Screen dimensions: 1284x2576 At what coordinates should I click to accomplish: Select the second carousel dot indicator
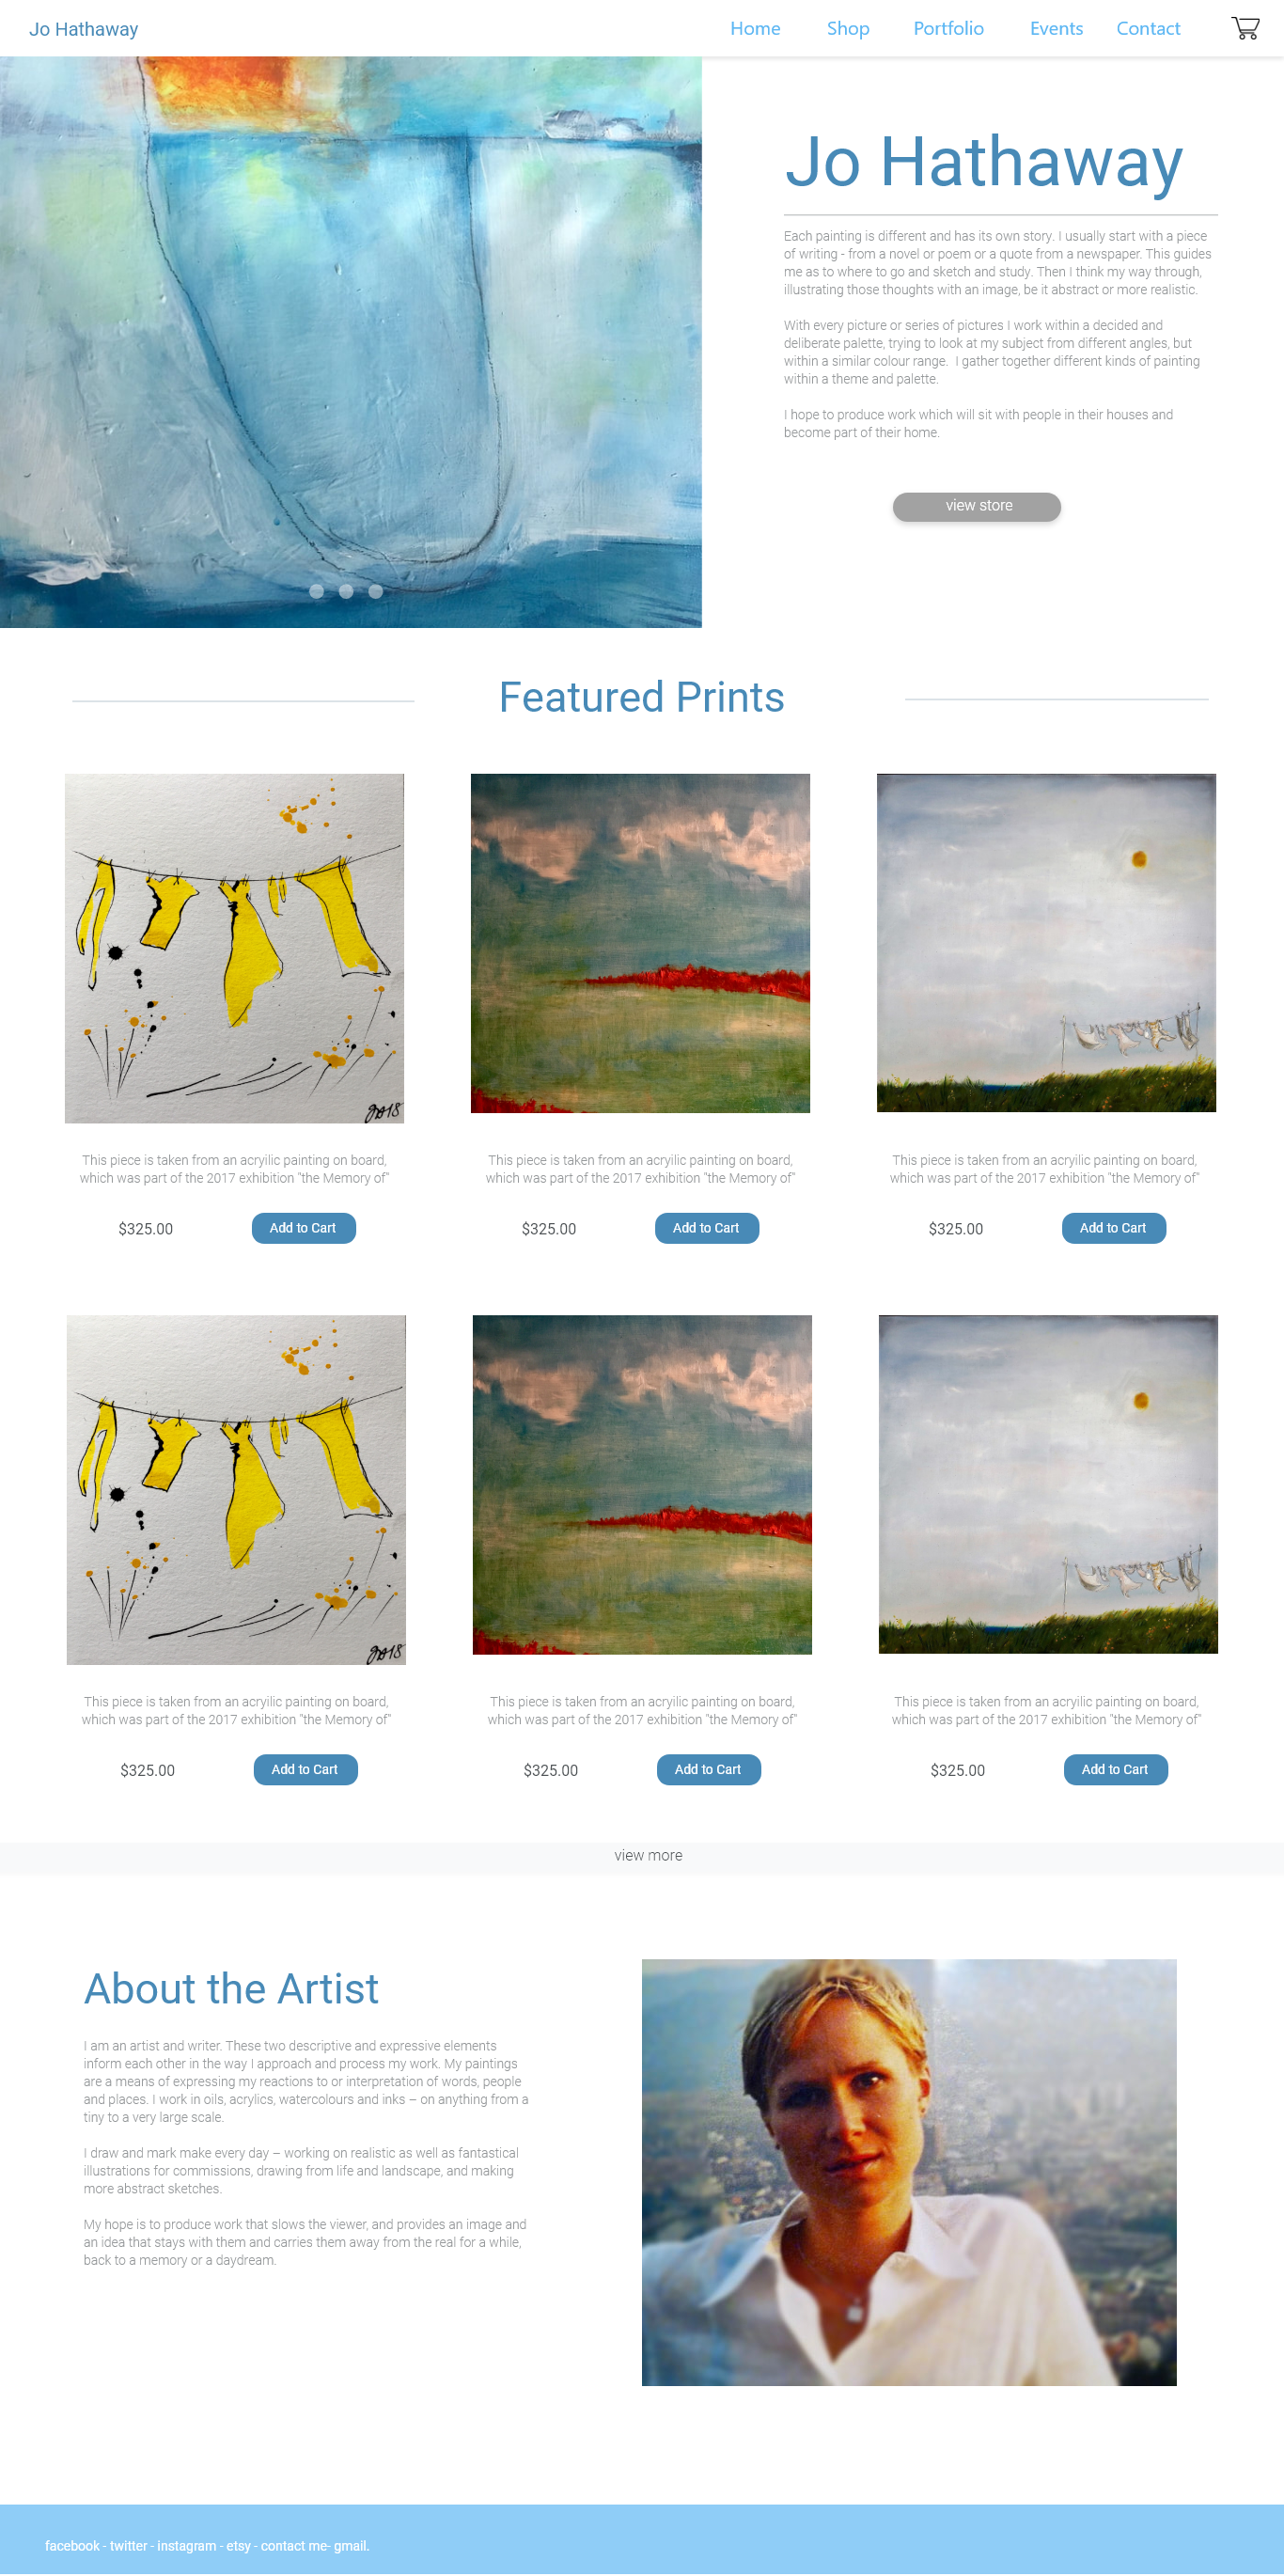346,591
